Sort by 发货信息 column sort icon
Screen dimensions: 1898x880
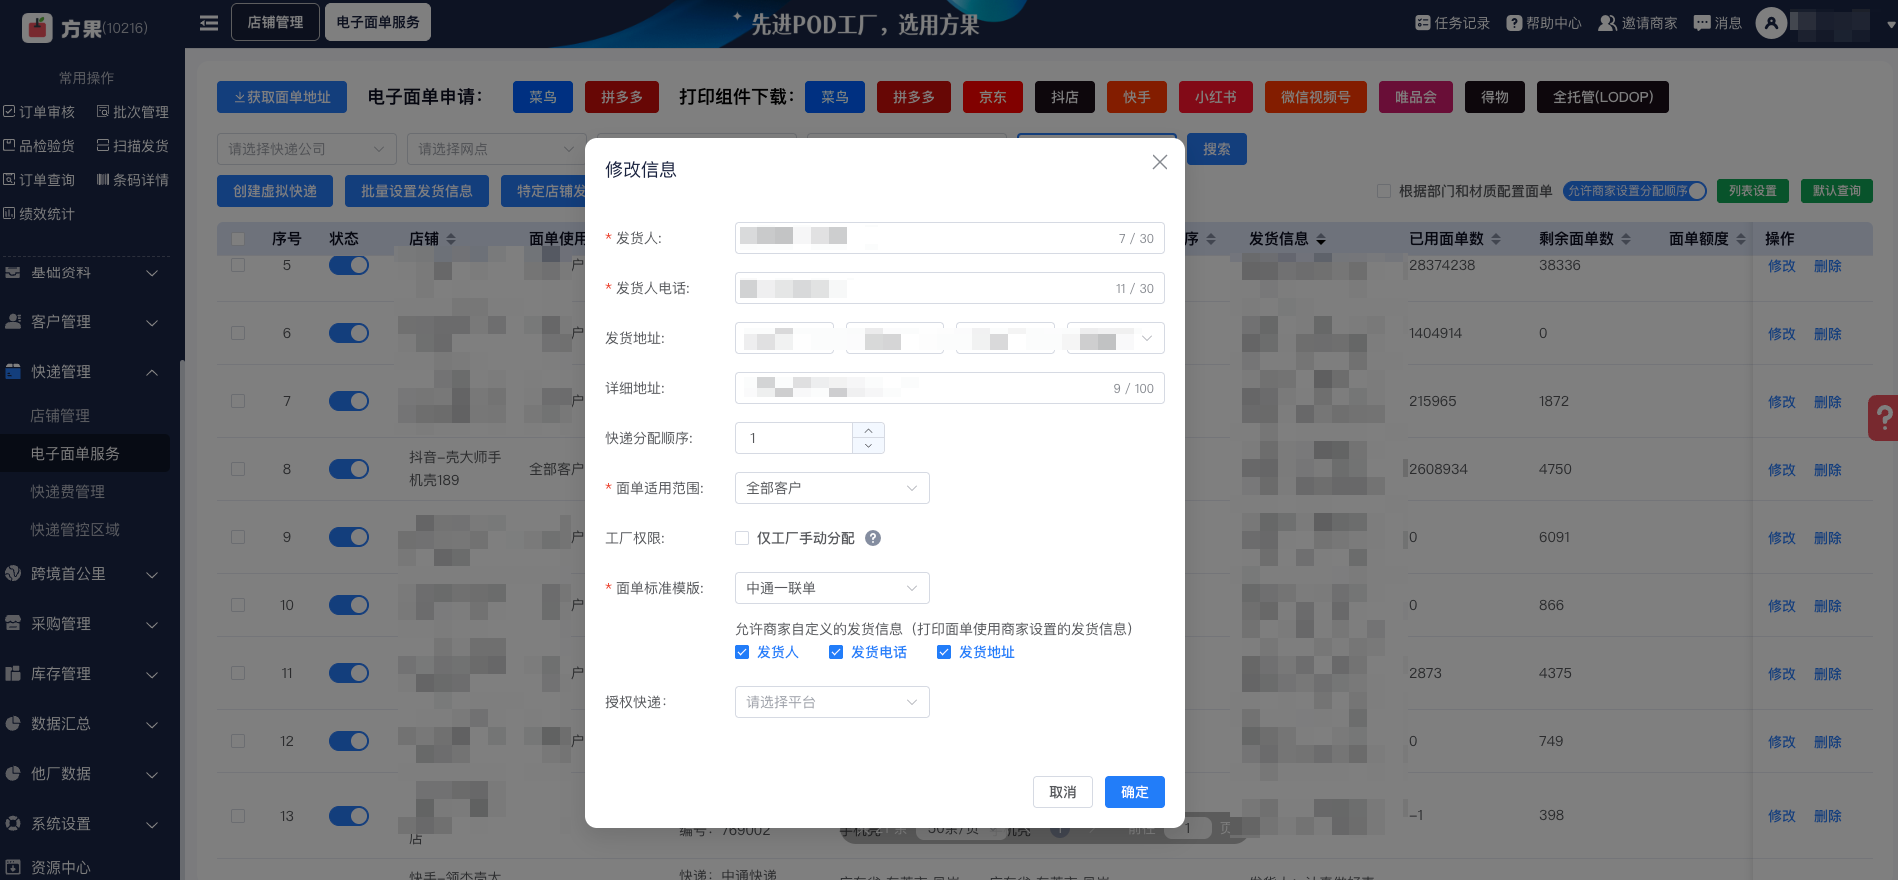pyautogui.click(x=1321, y=239)
